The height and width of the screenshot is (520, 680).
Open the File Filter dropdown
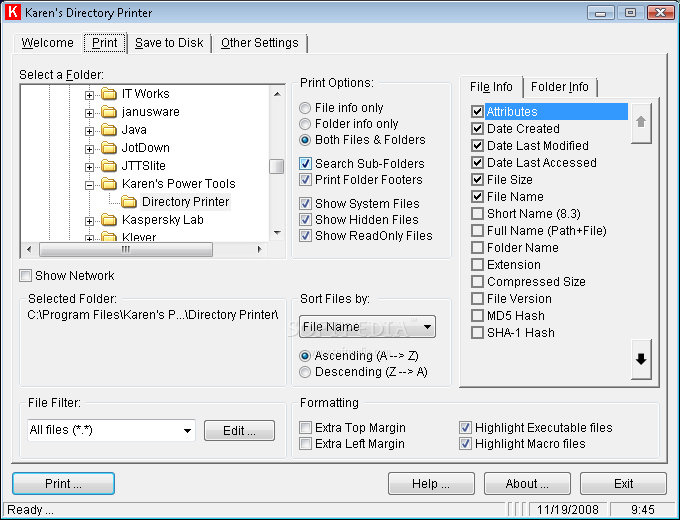[x=187, y=431]
